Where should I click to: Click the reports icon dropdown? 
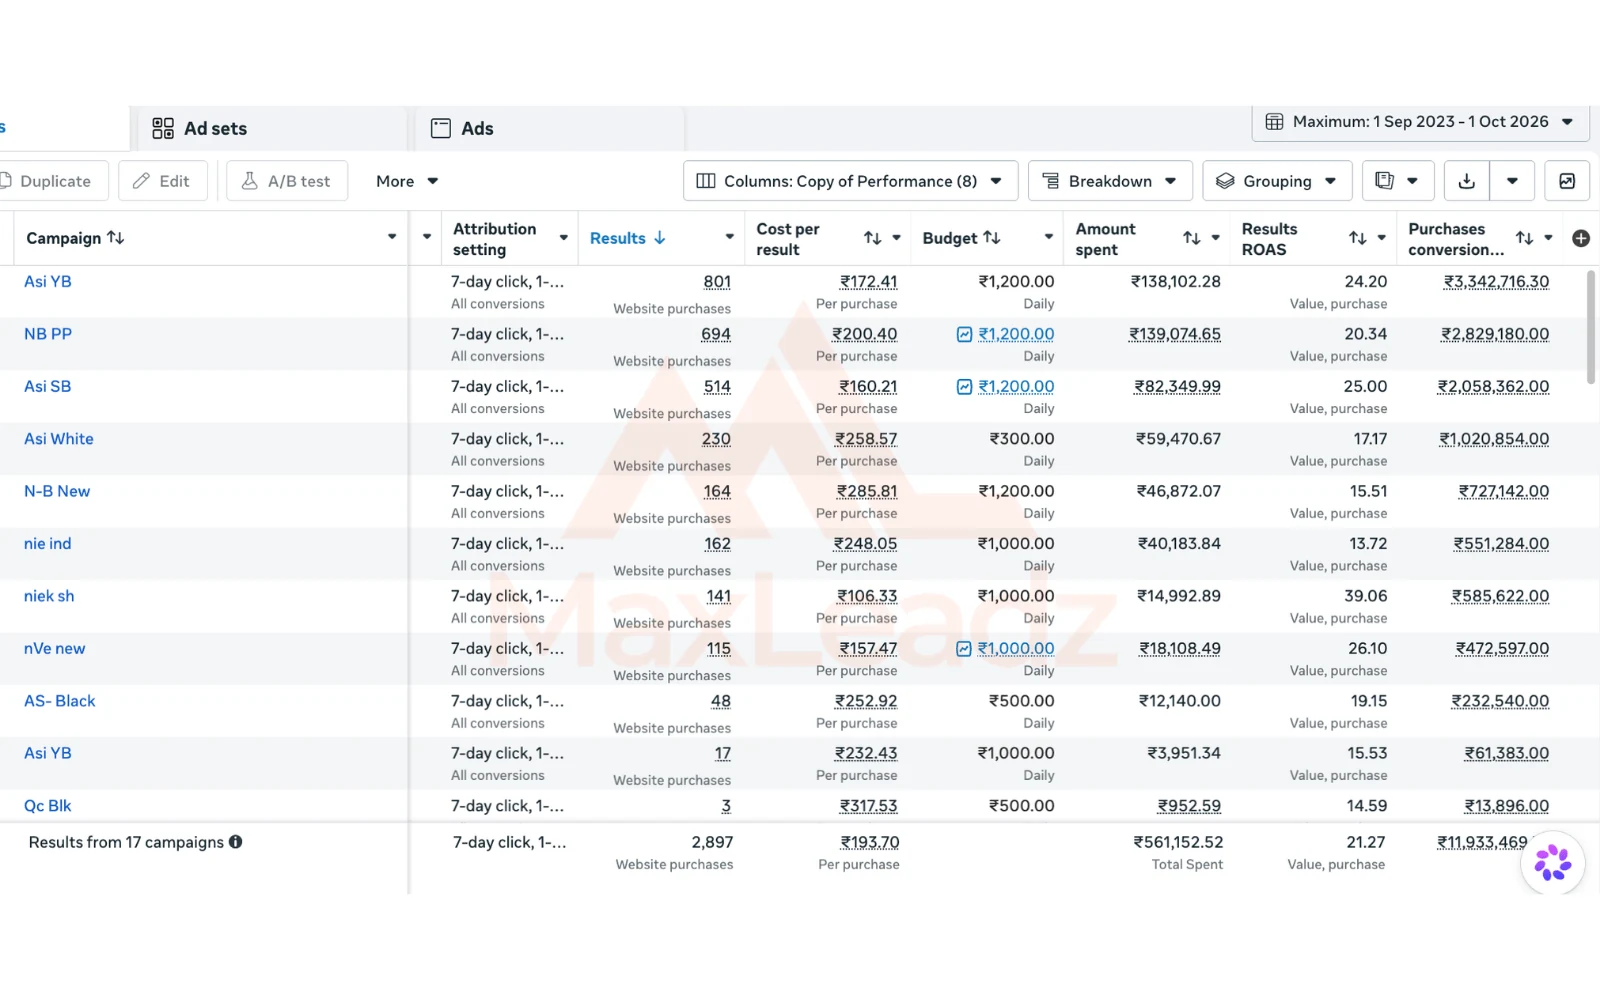point(1397,181)
